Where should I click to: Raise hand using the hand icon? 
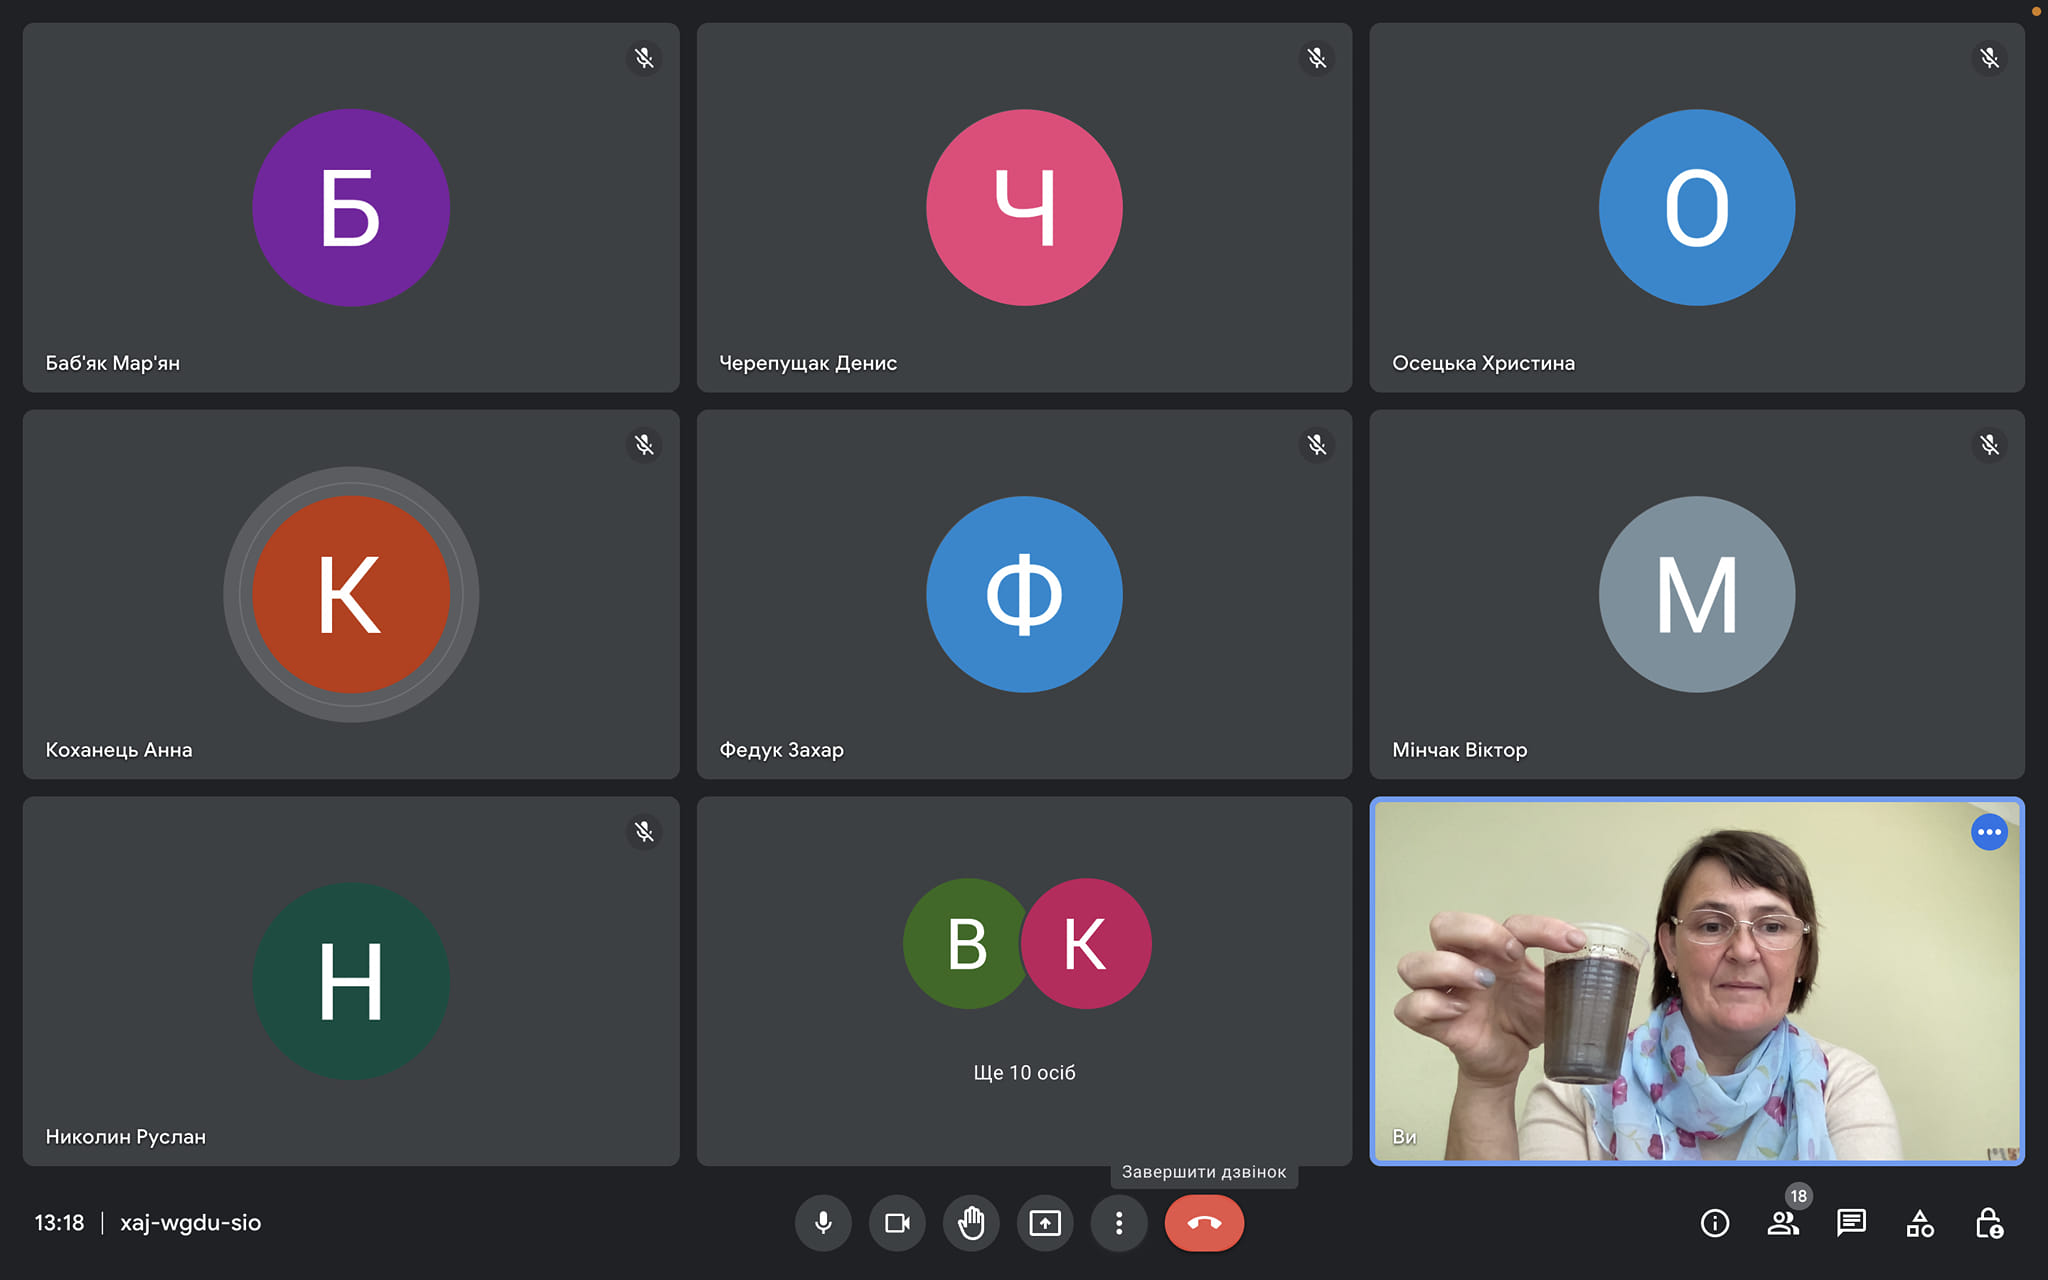click(971, 1222)
